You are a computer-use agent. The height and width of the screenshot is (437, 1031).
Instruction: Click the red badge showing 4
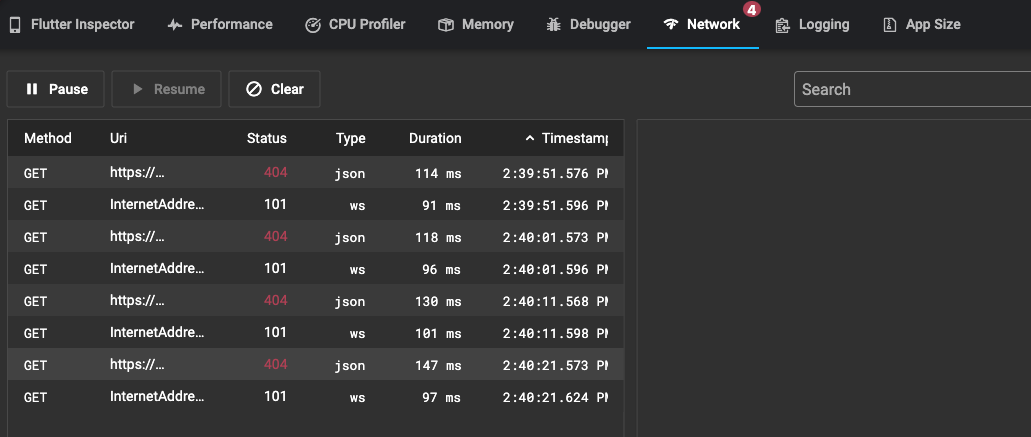pyautogui.click(x=752, y=10)
